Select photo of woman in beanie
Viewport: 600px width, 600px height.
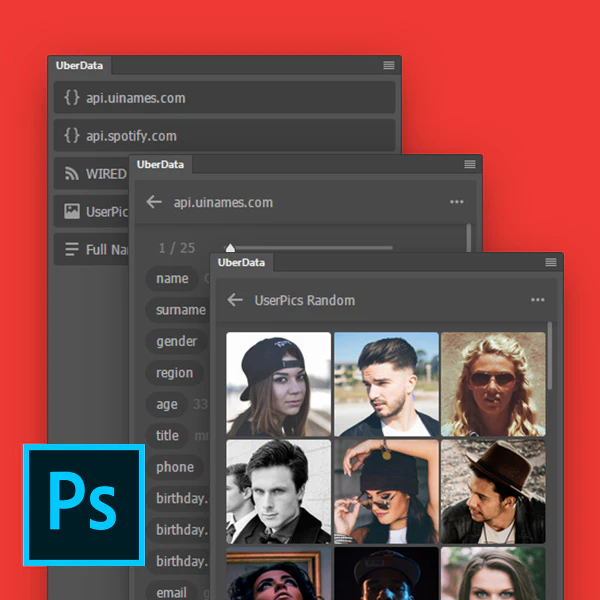(386, 492)
